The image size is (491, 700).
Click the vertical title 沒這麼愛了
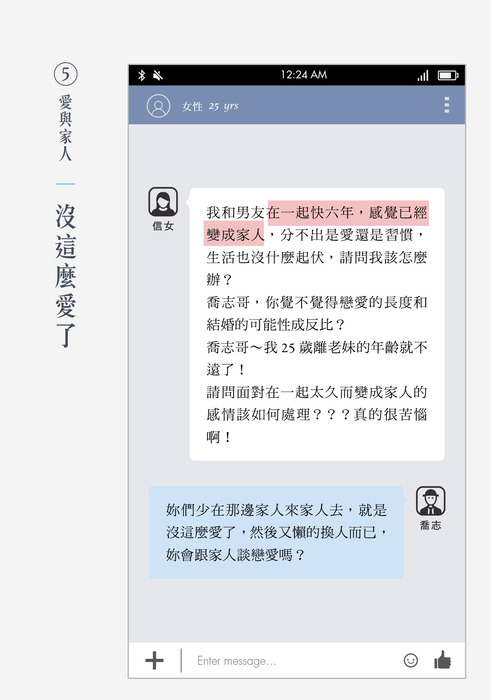pyautogui.click(x=66, y=276)
